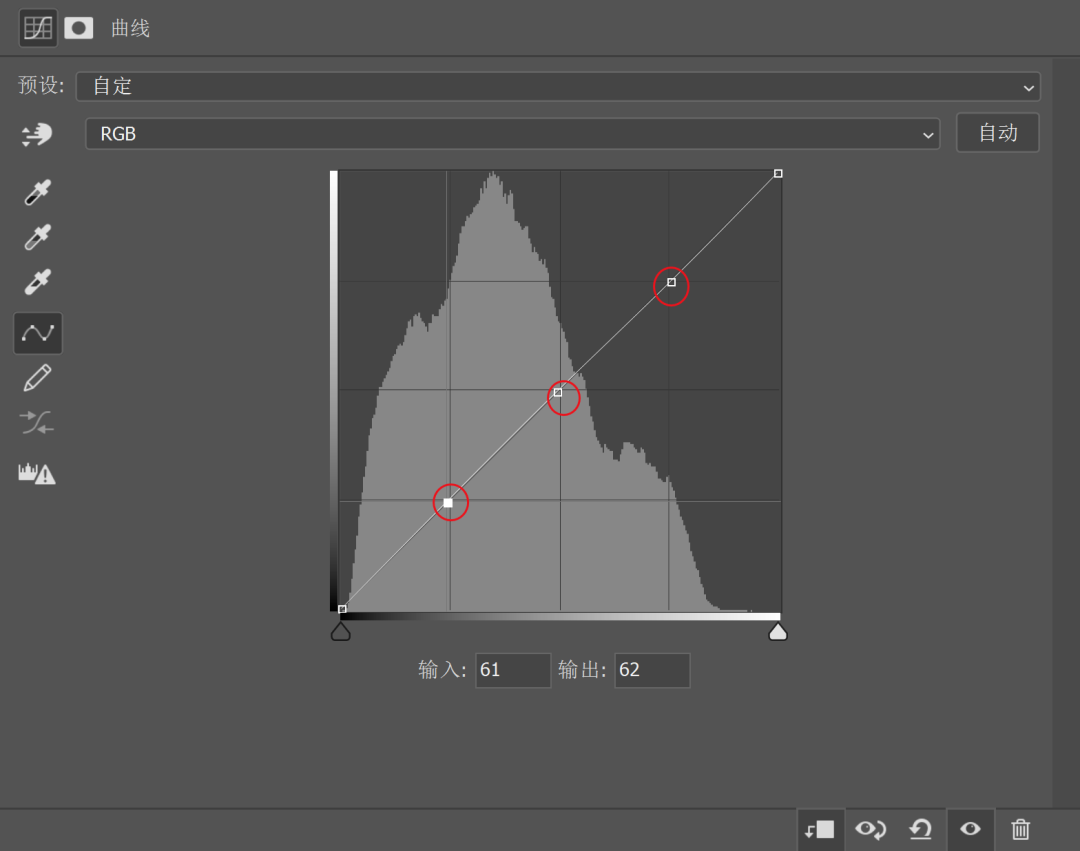The height and width of the screenshot is (851, 1080).
Task: Toggle clip adjustment to layer below
Action: 820,829
